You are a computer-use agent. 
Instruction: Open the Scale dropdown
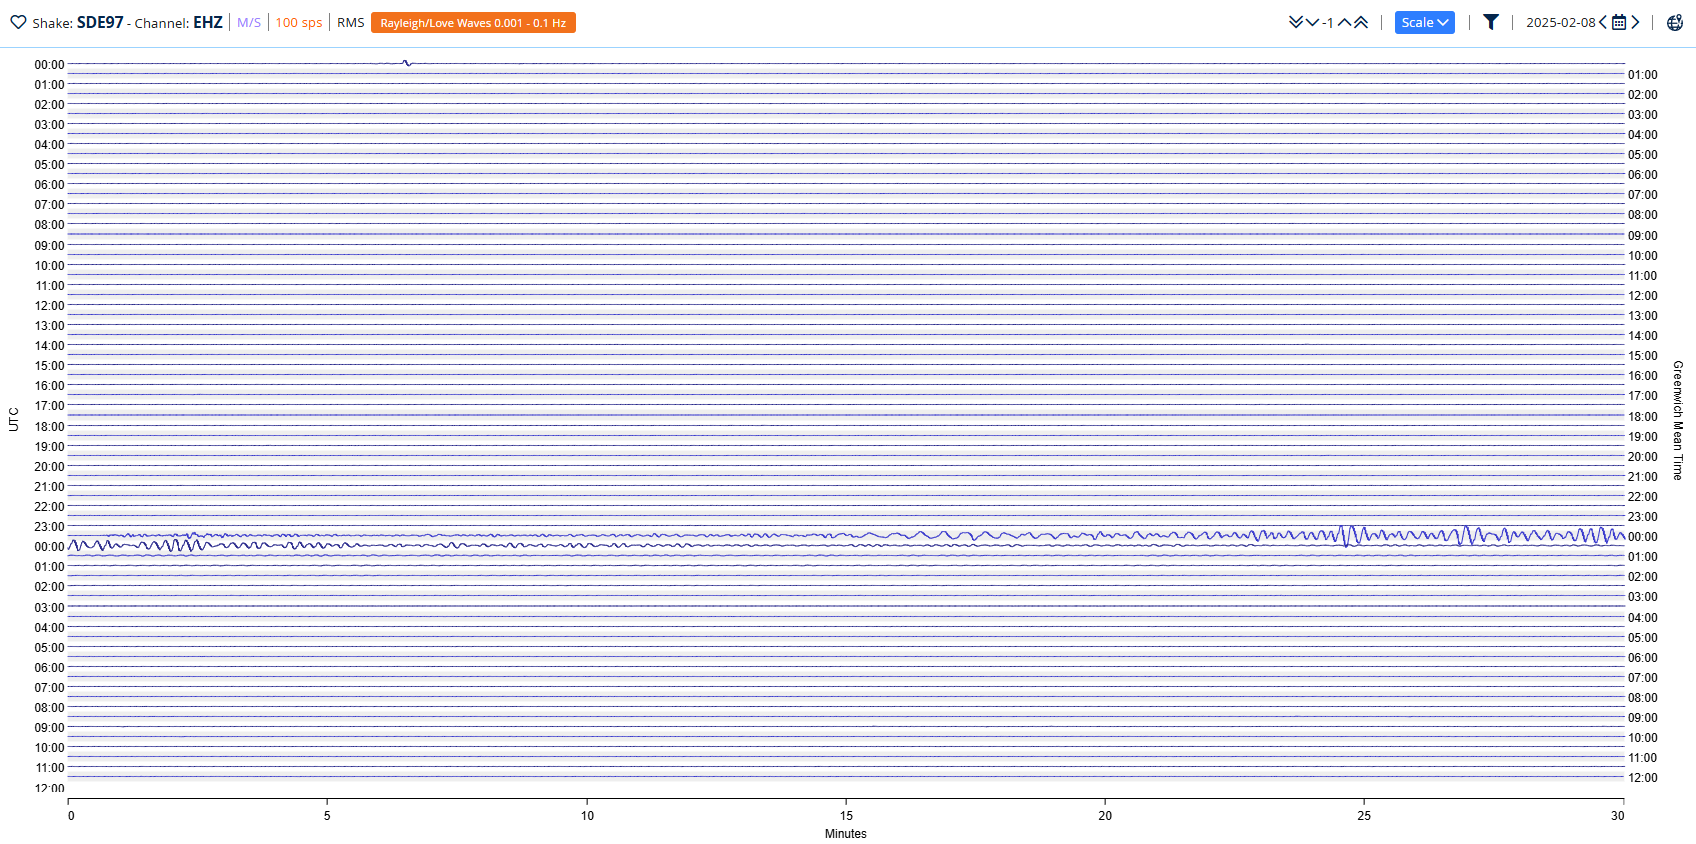1424,22
